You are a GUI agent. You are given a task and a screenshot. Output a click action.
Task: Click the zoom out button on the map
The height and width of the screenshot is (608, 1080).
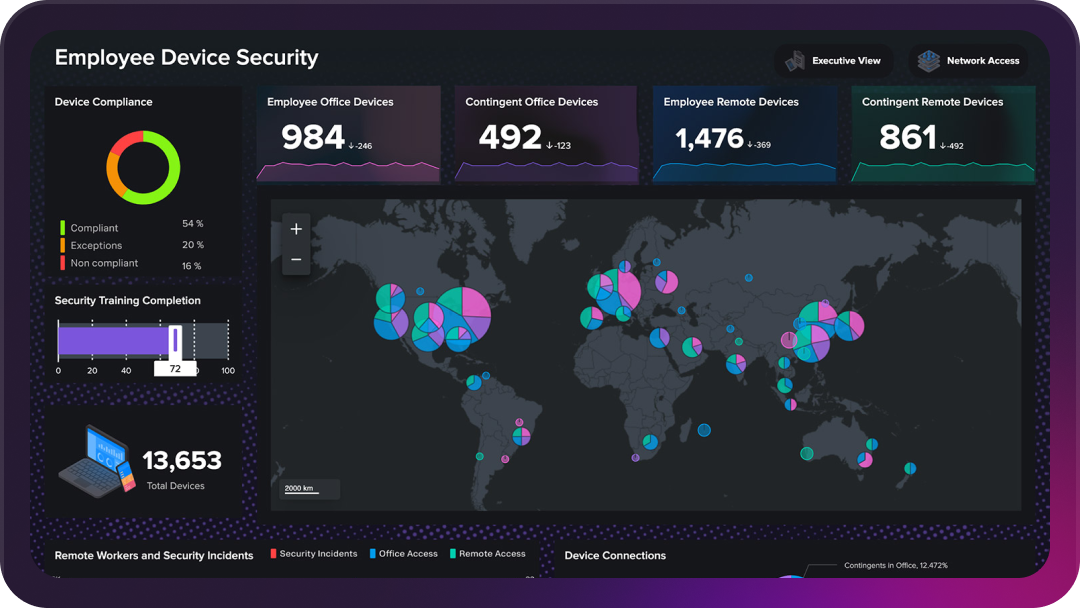point(295,259)
